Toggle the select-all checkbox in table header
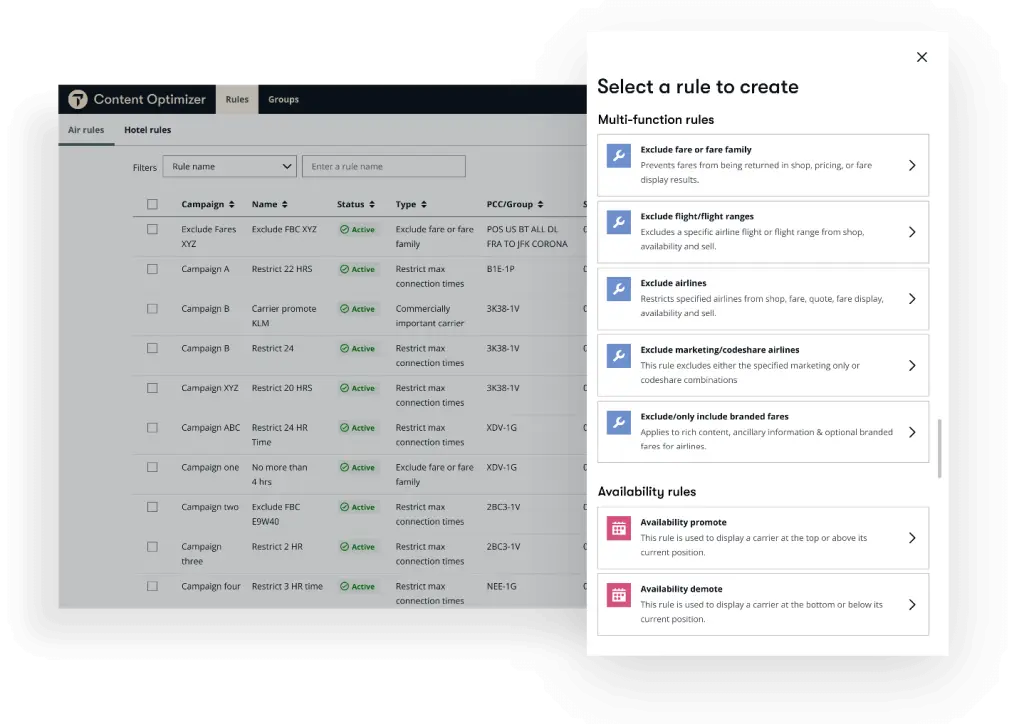This screenshot has height=724, width=1024. pyautogui.click(x=152, y=204)
